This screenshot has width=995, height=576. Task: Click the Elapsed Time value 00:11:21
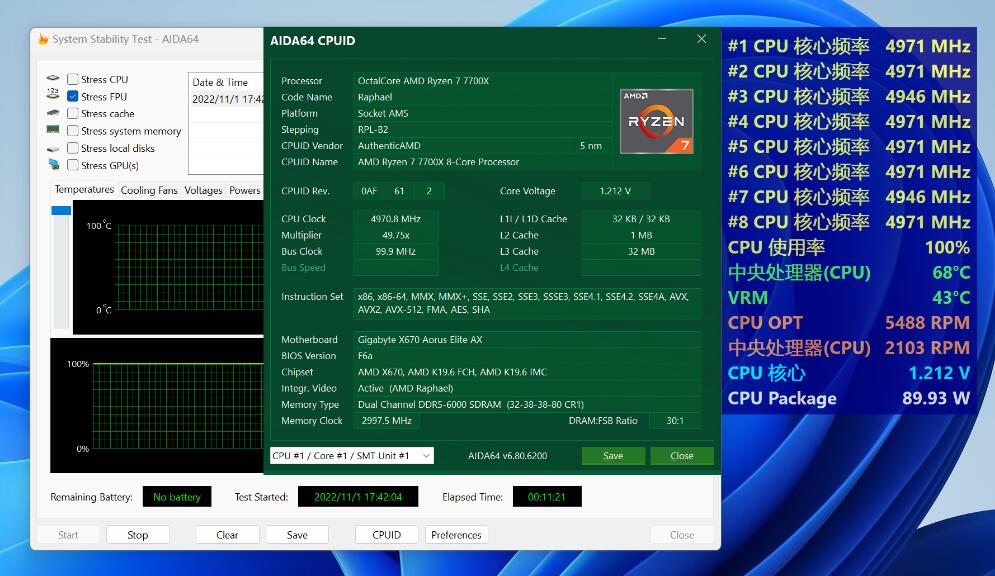[x=547, y=497]
